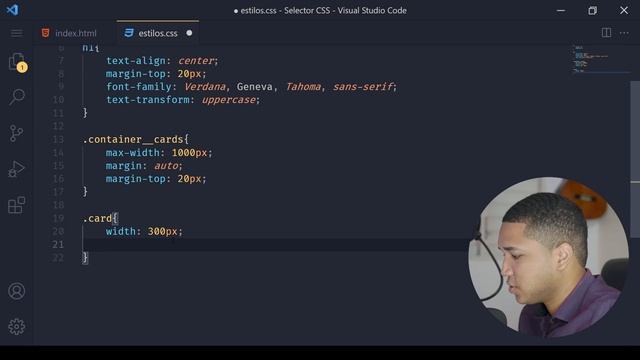Screen dimensions: 640x360
Task: Open the More Actions ellipsis menu
Action: coord(624,33)
